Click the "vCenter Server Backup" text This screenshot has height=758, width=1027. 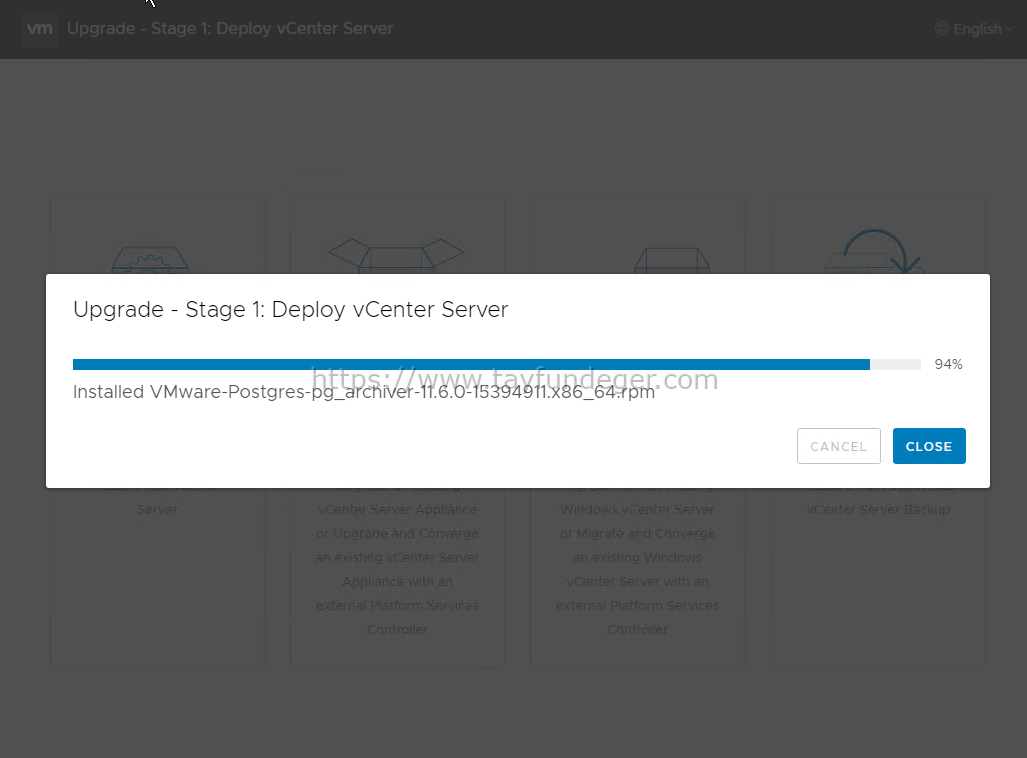[x=878, y=510]
